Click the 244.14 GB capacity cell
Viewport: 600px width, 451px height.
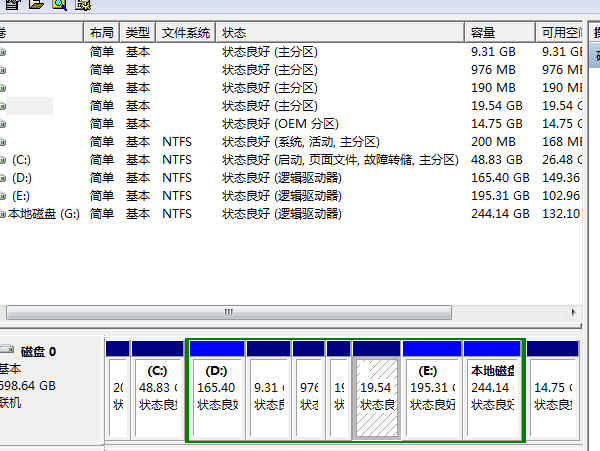tap(500, 213)
